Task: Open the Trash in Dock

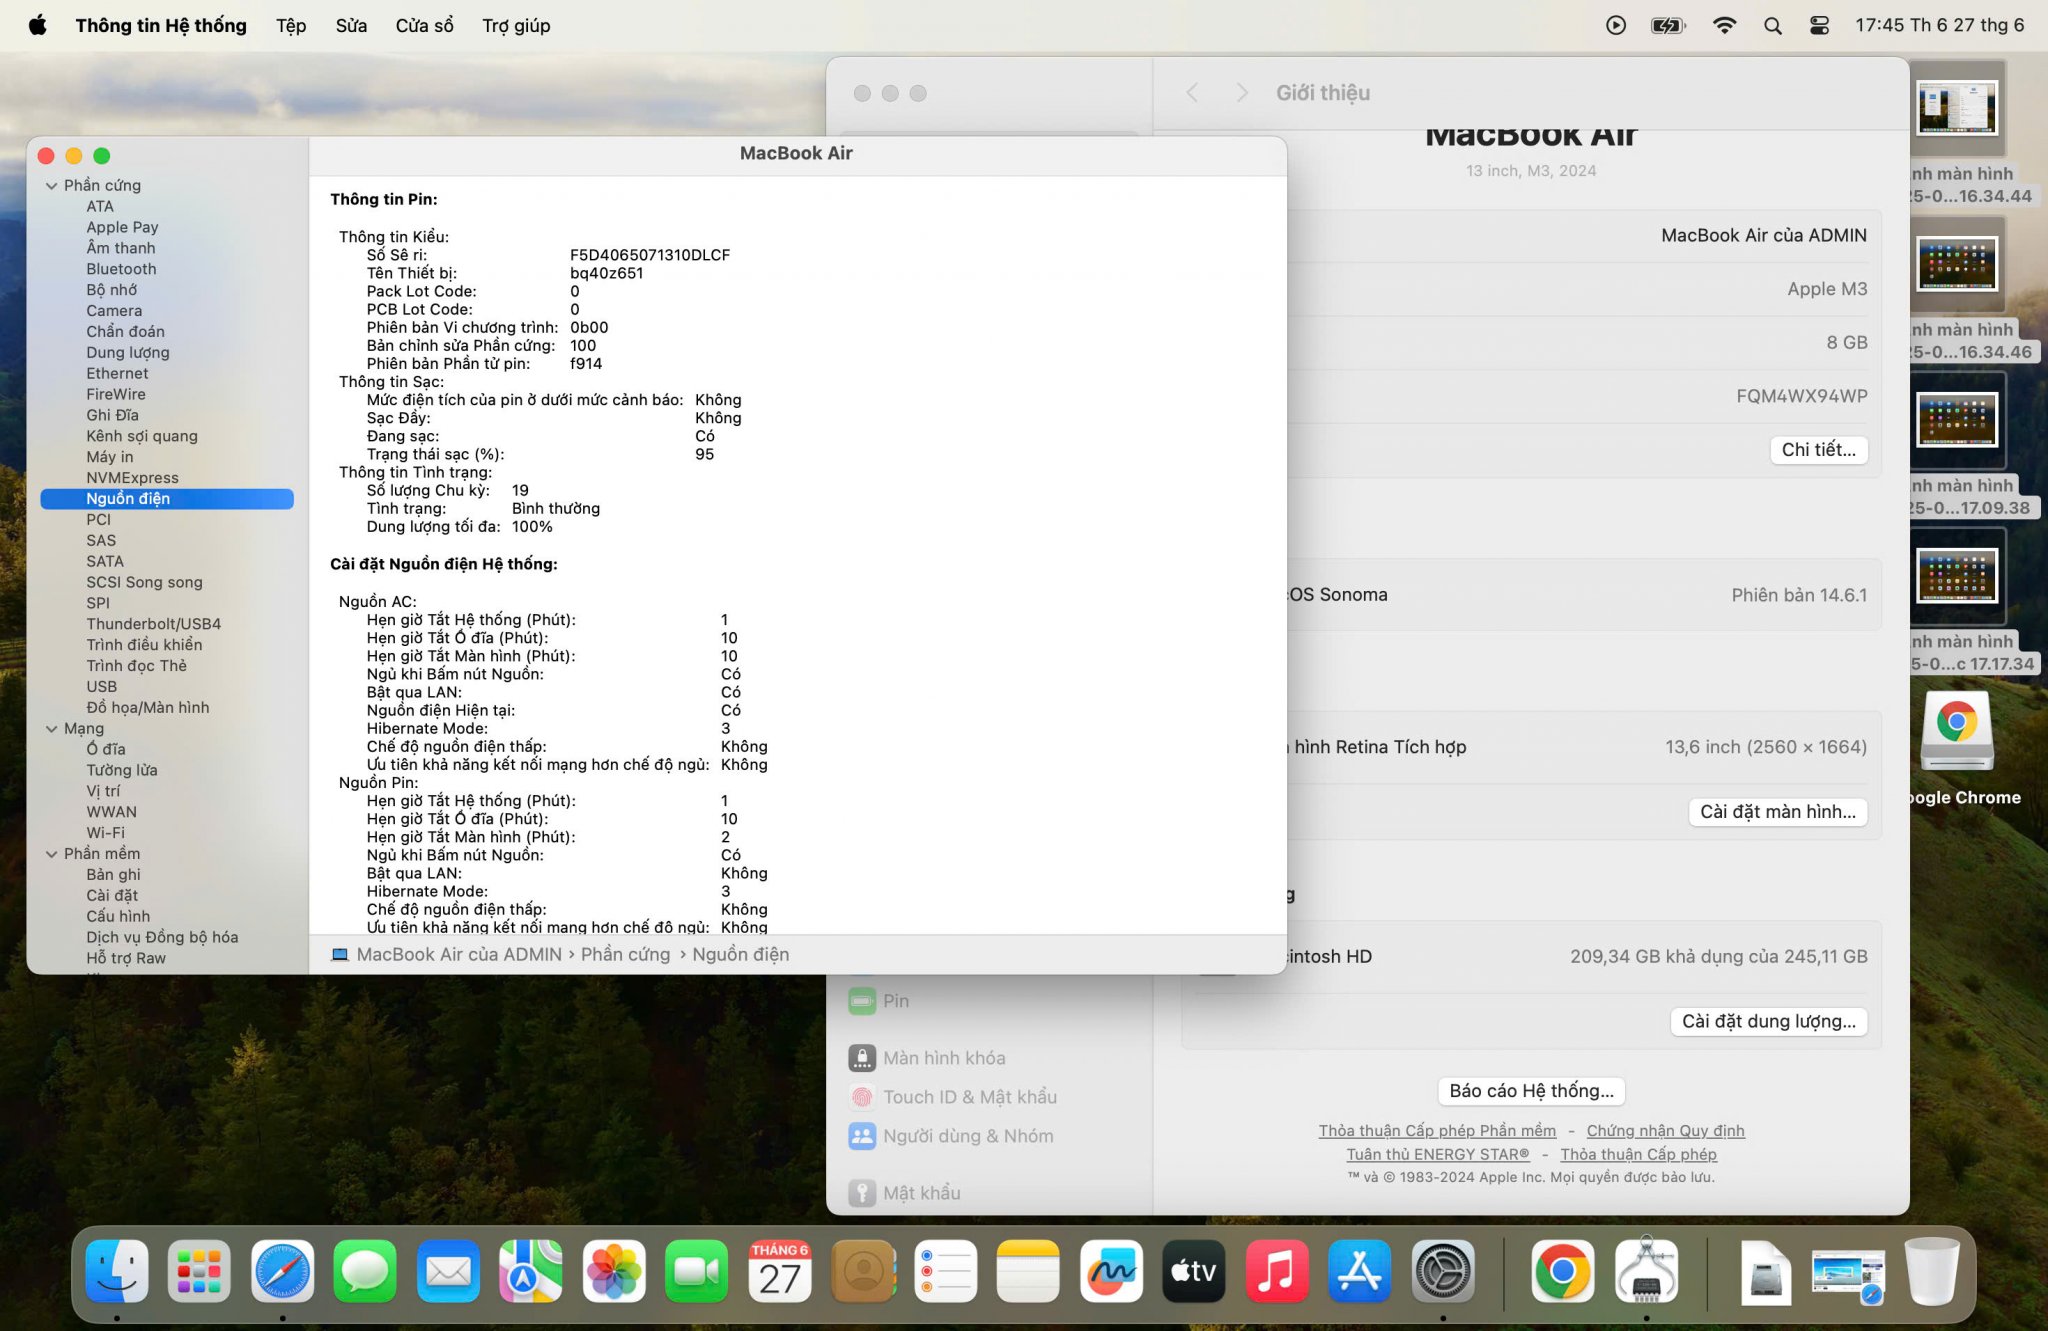Action: 1932,1271
